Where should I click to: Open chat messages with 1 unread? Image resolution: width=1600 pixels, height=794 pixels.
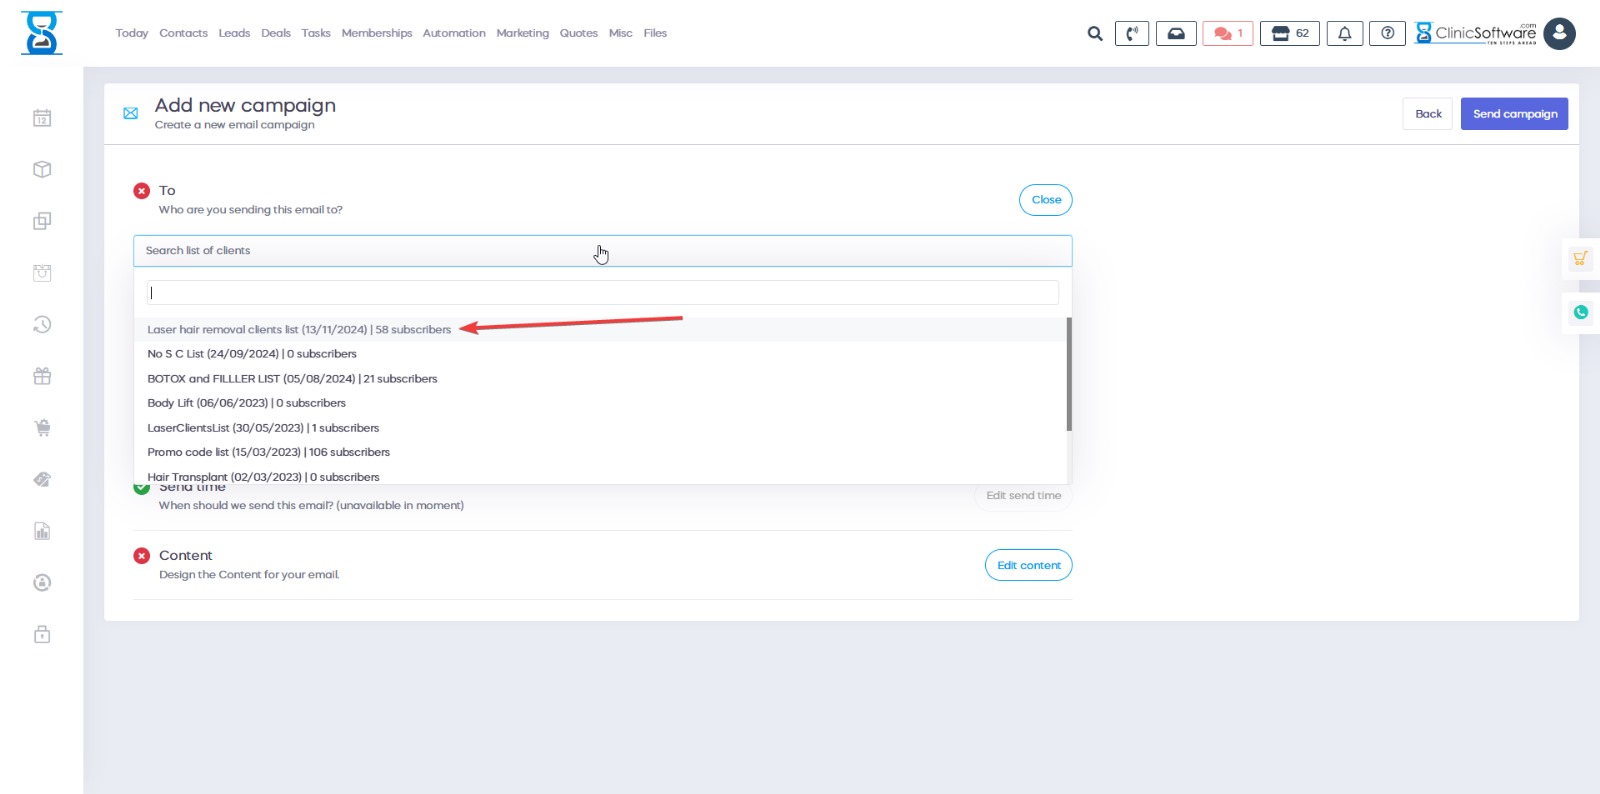click(x=1227, y=34)
